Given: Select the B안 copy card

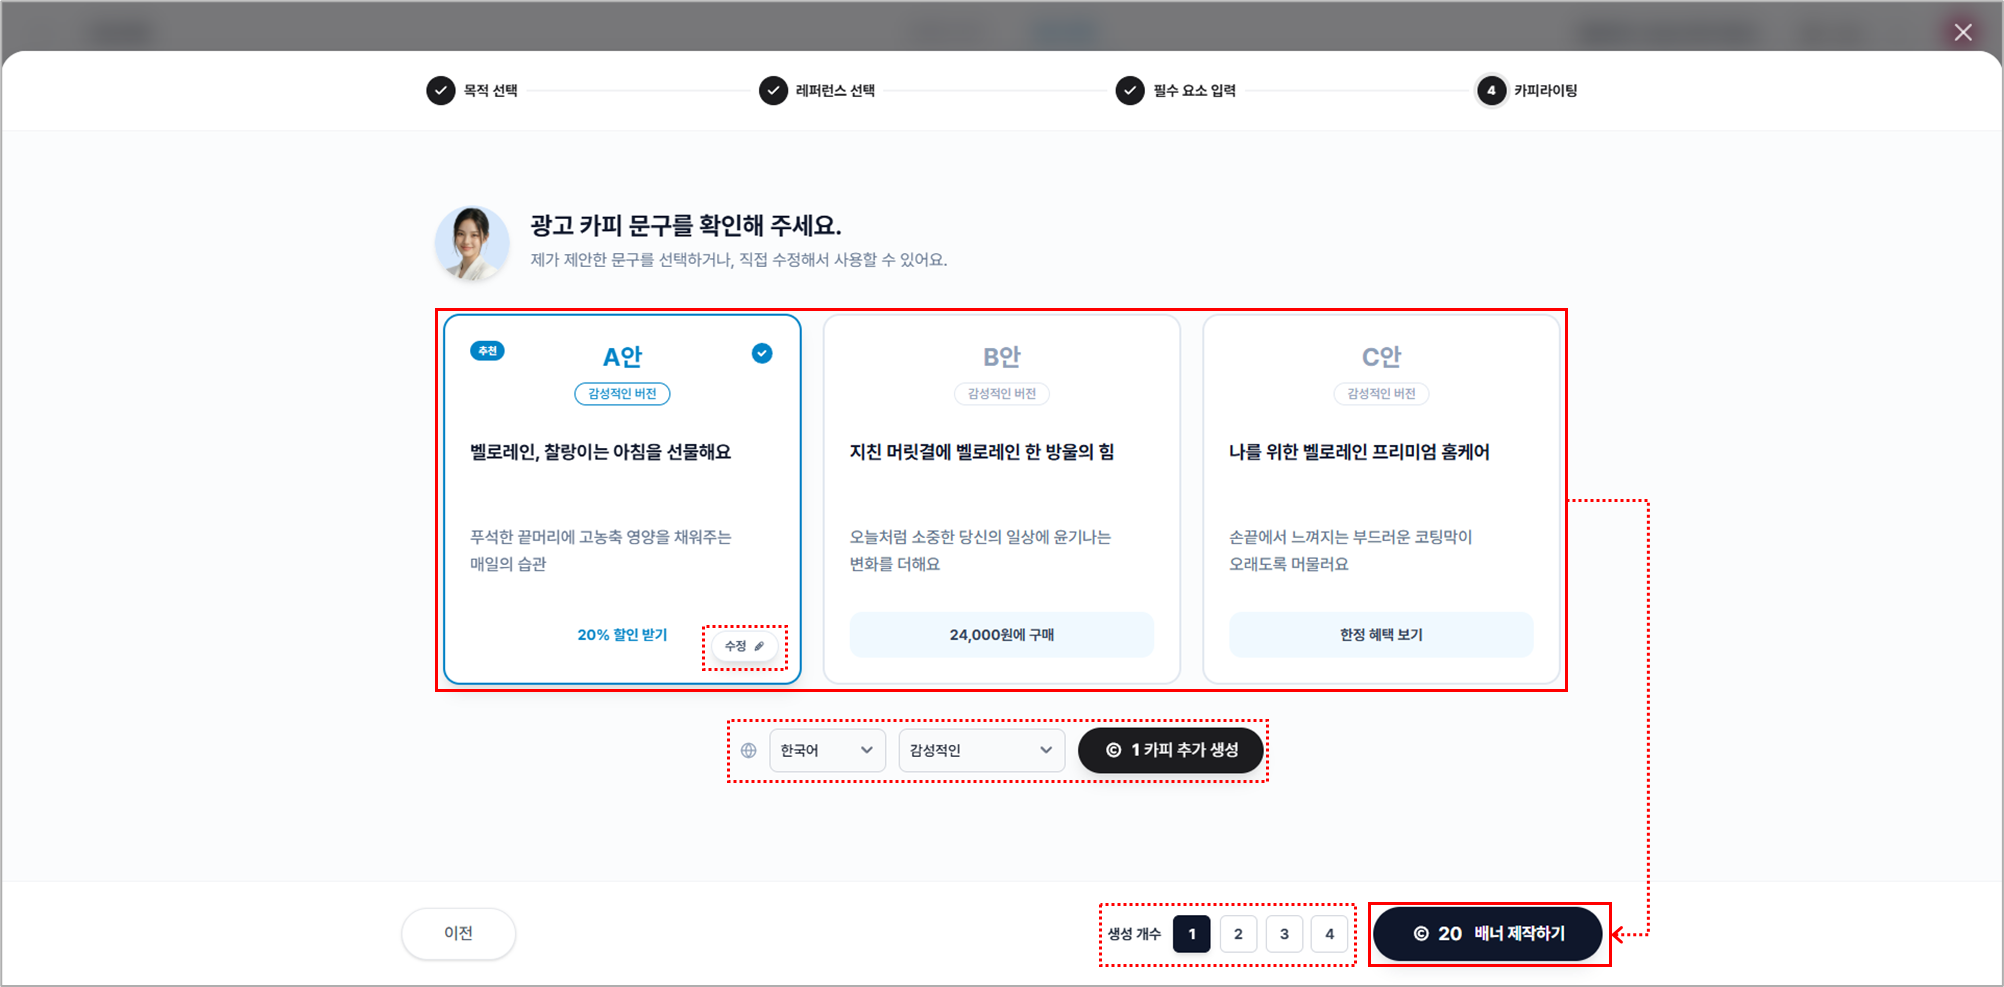Looking at the screenshot, I should point(1001,500).
